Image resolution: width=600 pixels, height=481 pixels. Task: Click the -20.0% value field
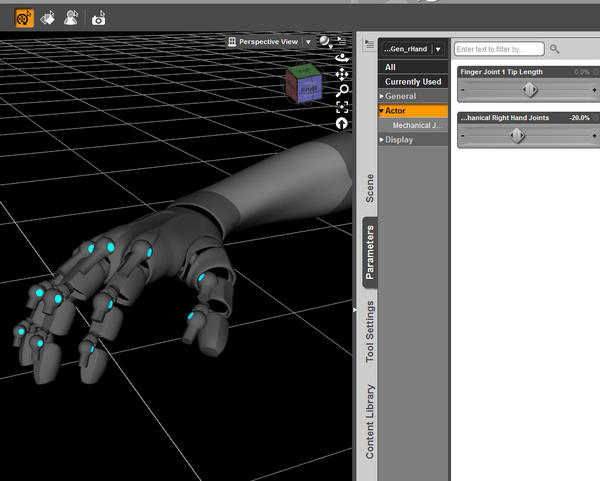(579, 118)
